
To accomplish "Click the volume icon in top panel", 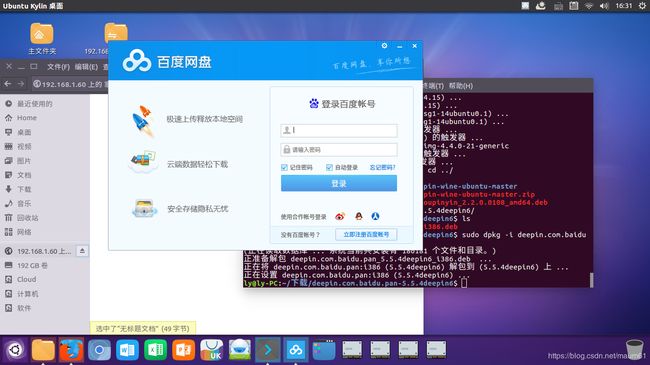I will (x=604, y=6).
